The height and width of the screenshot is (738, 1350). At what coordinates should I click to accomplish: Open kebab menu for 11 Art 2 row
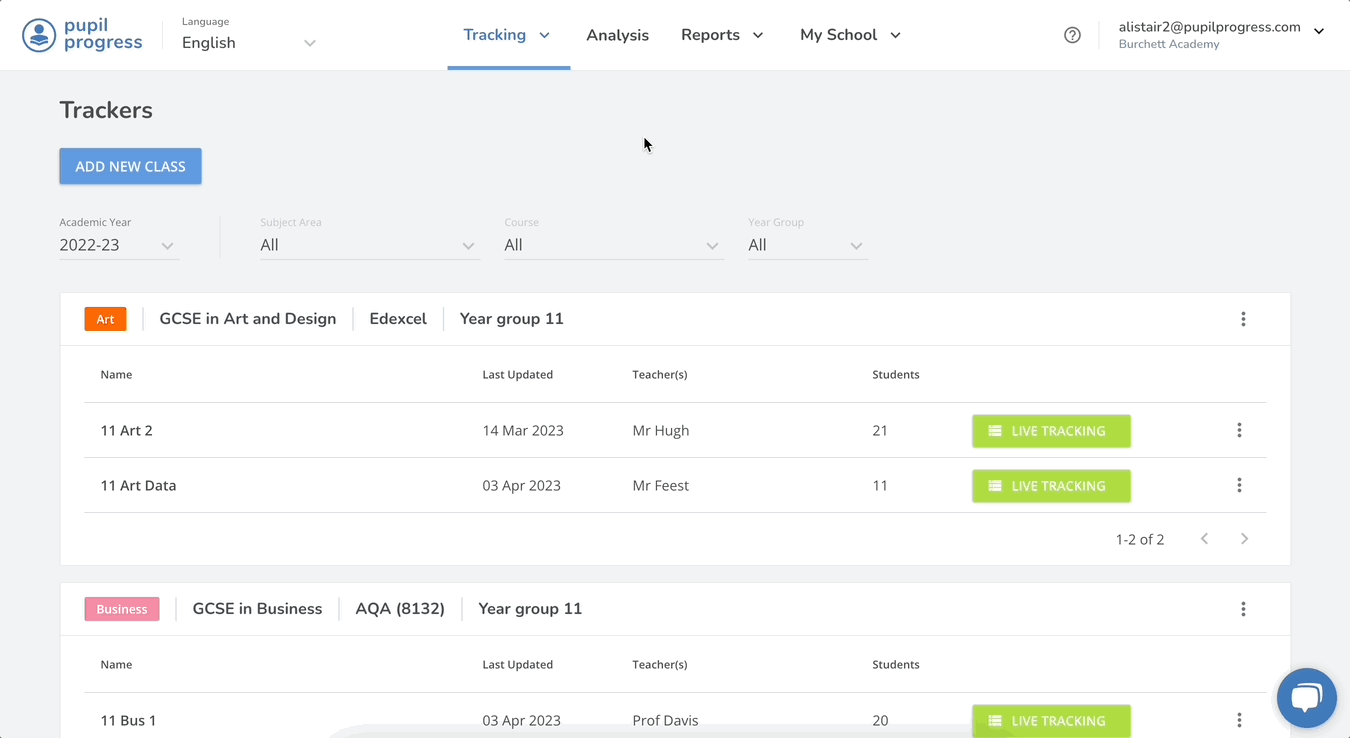[x=1239, y=430]
